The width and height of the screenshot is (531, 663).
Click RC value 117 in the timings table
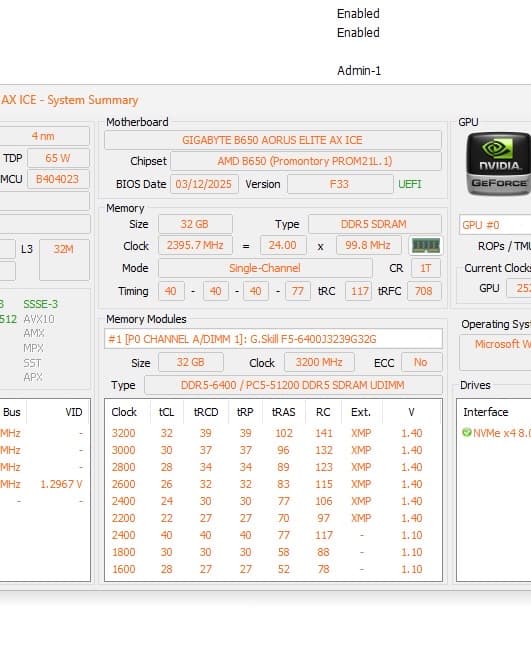click(324, 535)
